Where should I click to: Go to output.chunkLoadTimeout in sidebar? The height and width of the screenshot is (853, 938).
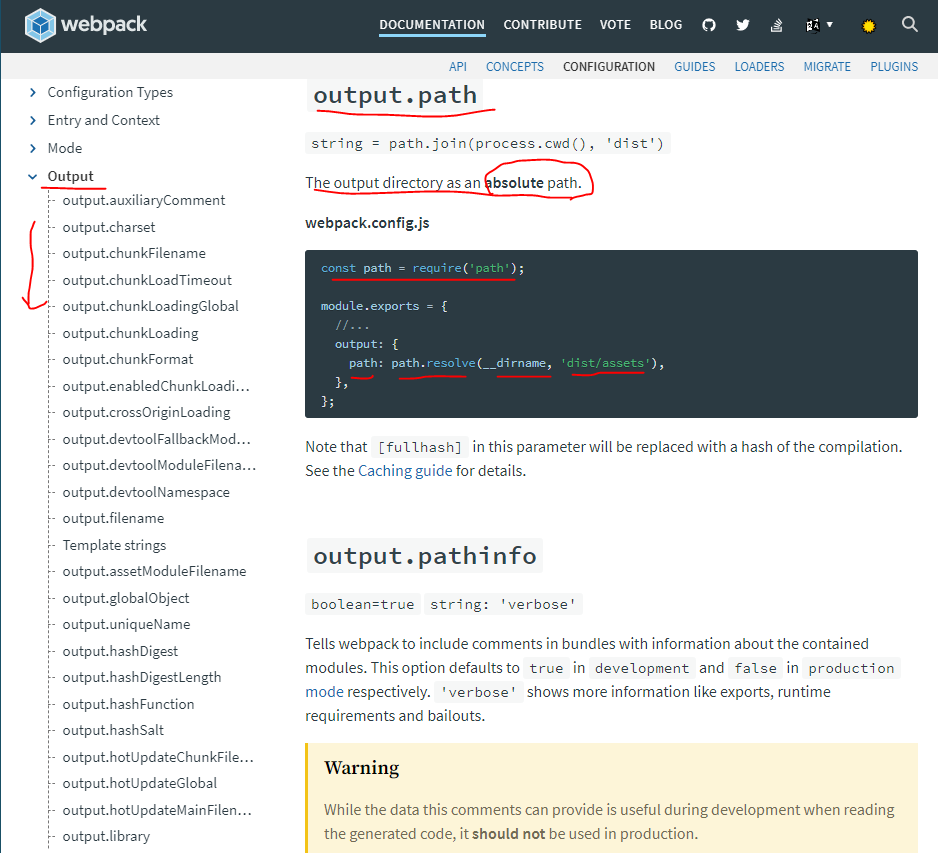click(x=147, y=280)
